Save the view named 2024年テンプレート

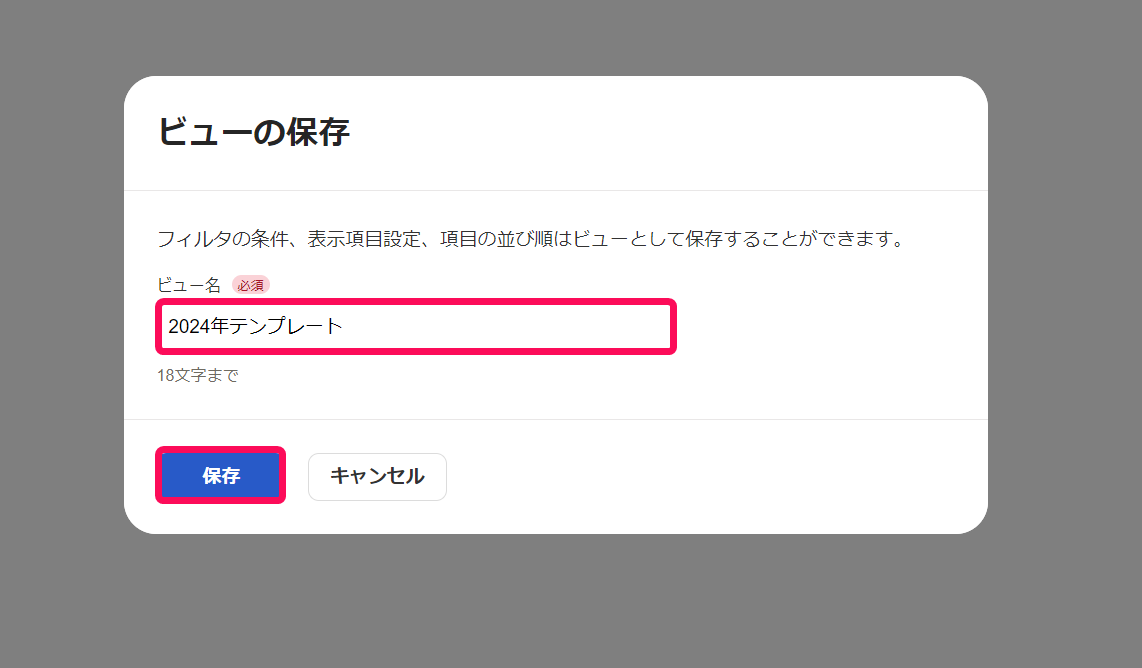[x=221, y=476]
